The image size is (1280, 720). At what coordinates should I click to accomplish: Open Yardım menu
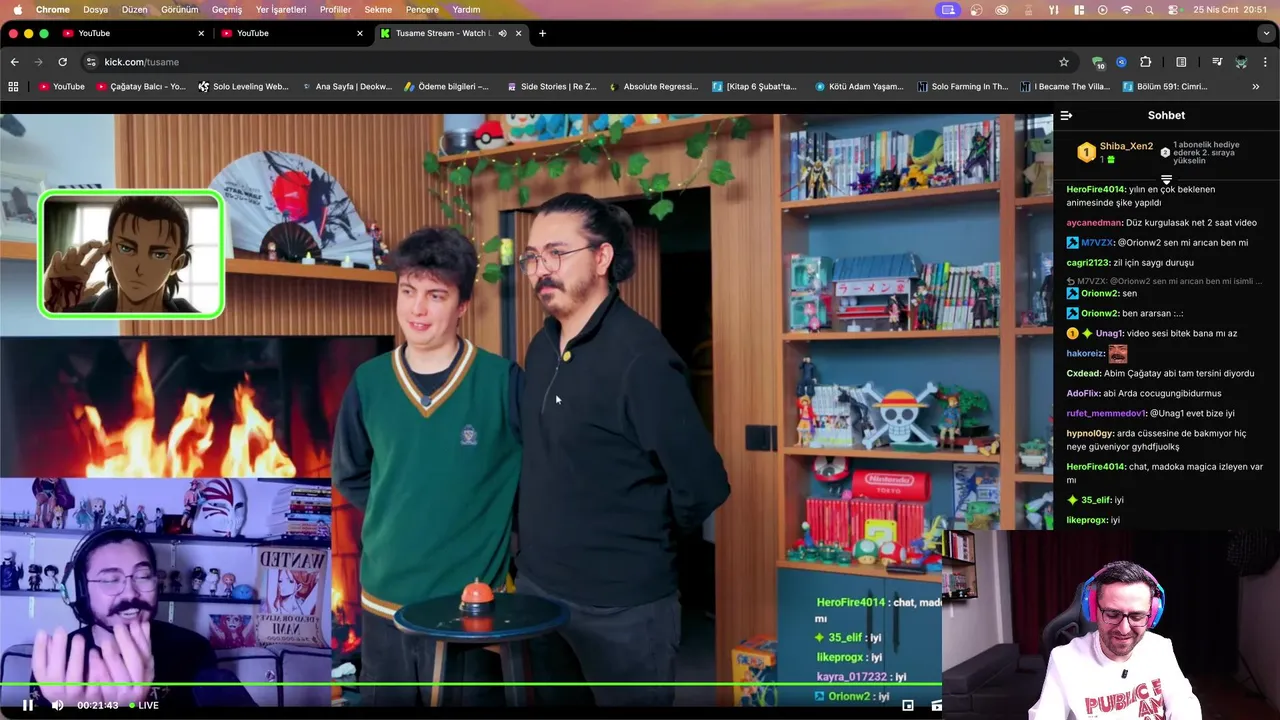466,10
